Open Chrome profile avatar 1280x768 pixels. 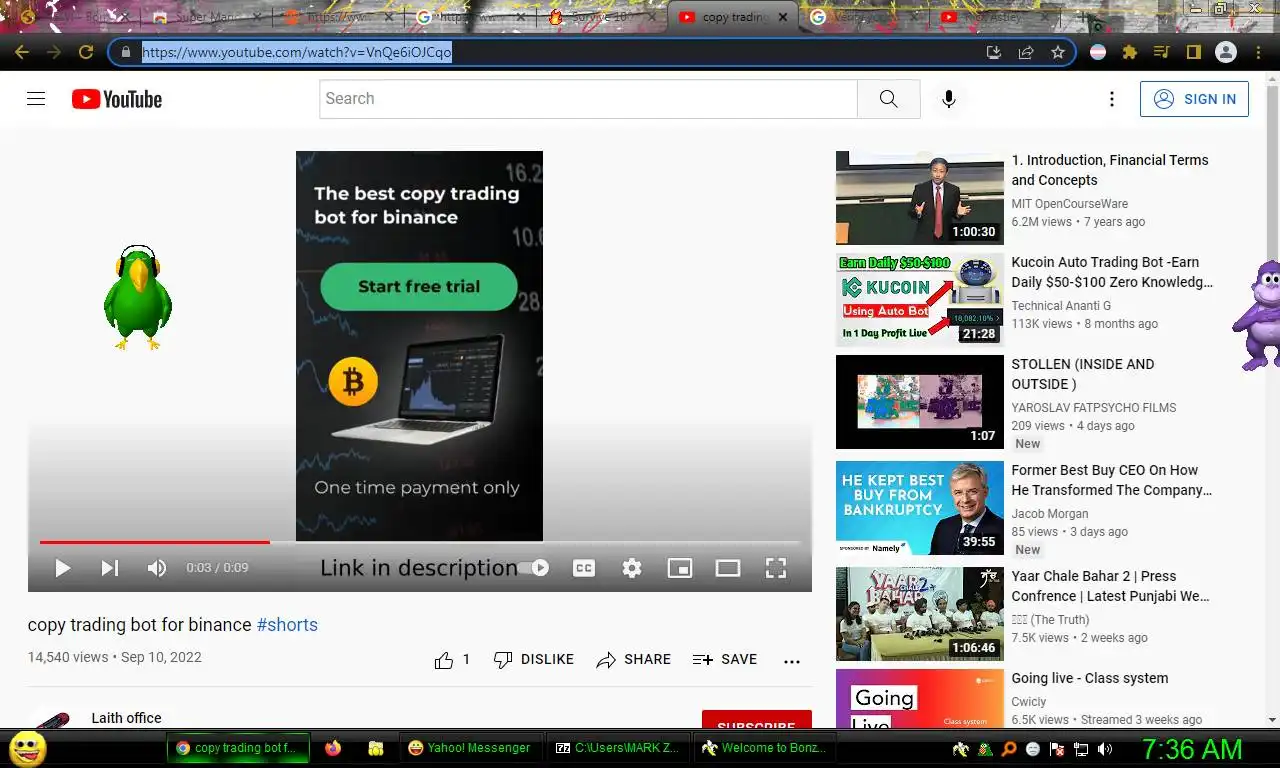1225,52
